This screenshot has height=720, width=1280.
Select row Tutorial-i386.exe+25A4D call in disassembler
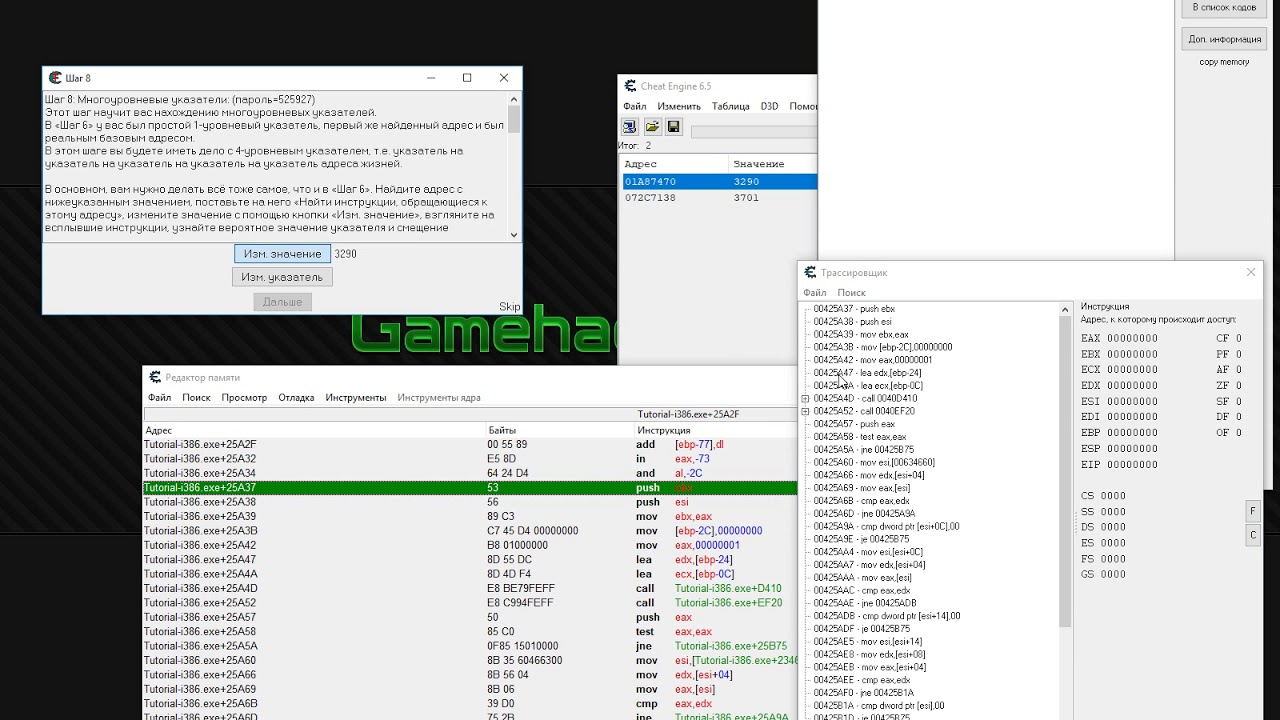pyautogui.click(x=470, y=589)
